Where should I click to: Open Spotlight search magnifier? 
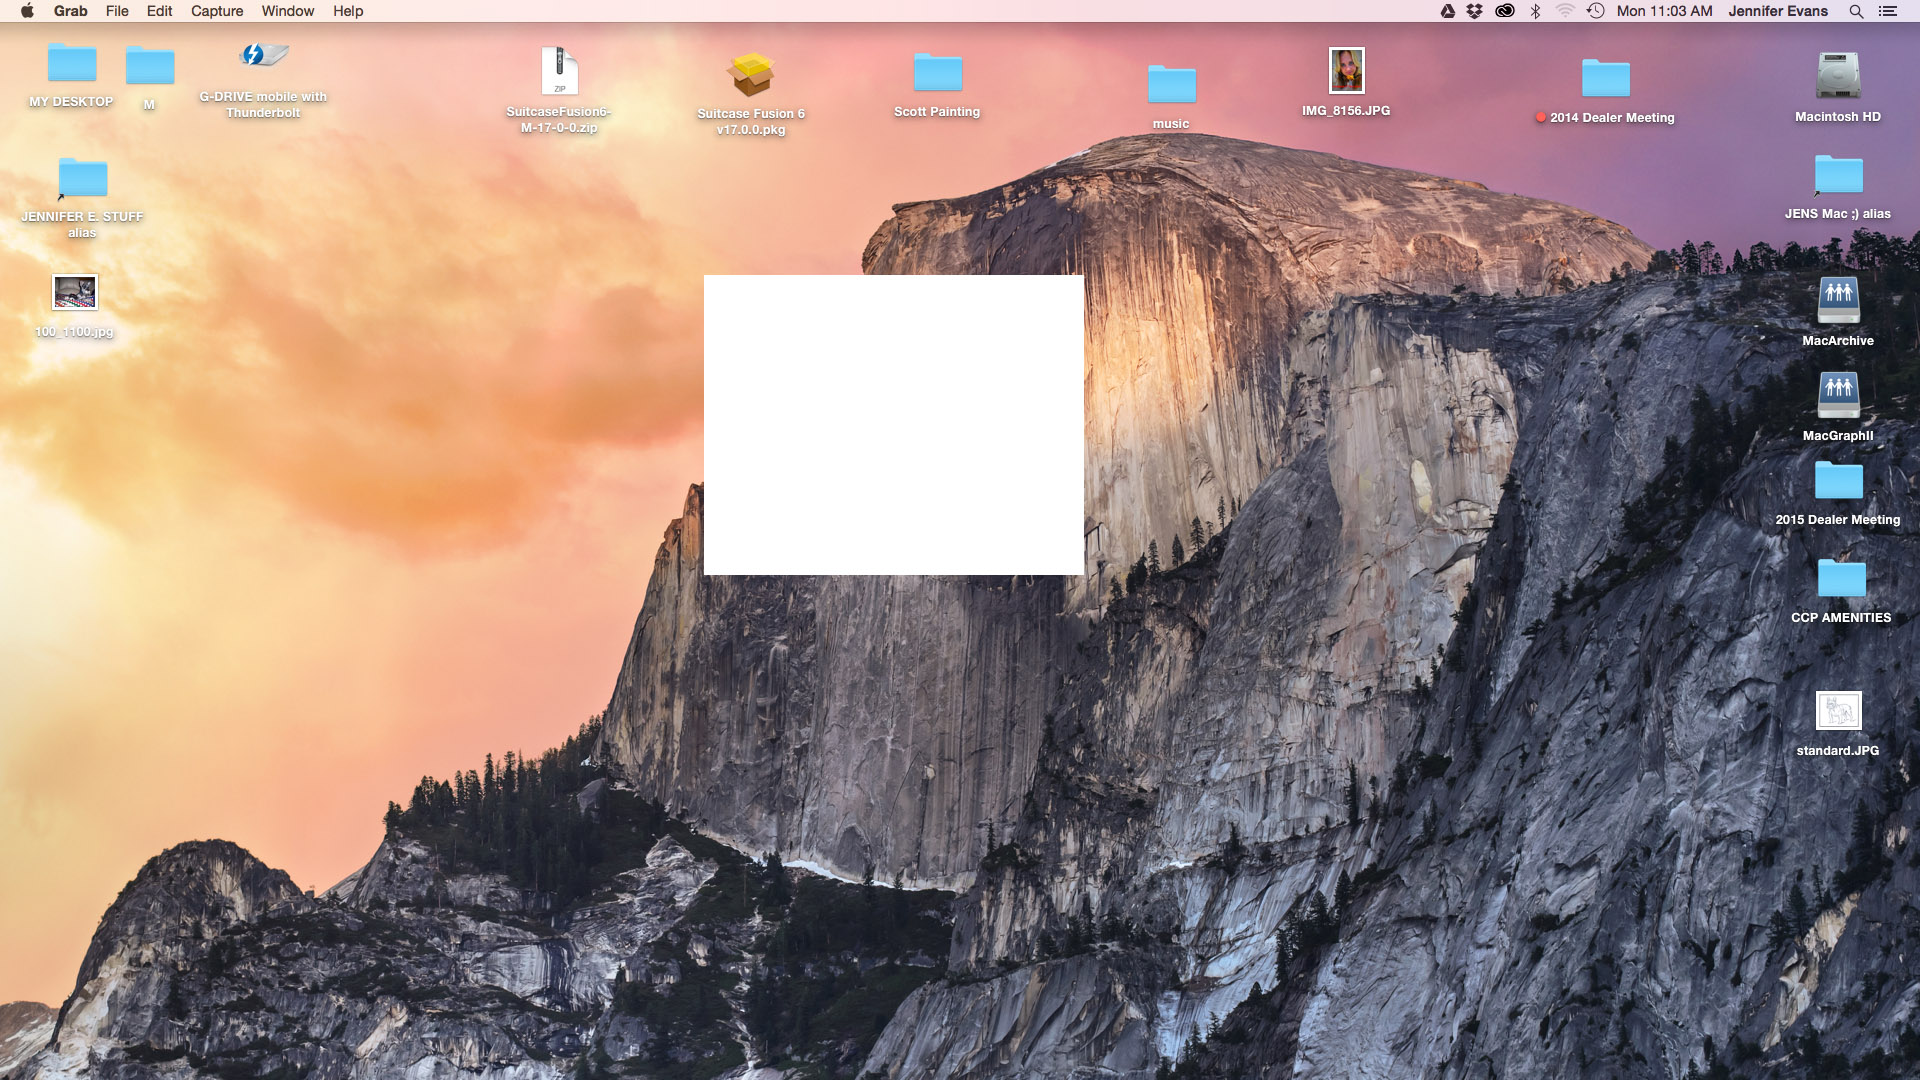click(1855, 11)
